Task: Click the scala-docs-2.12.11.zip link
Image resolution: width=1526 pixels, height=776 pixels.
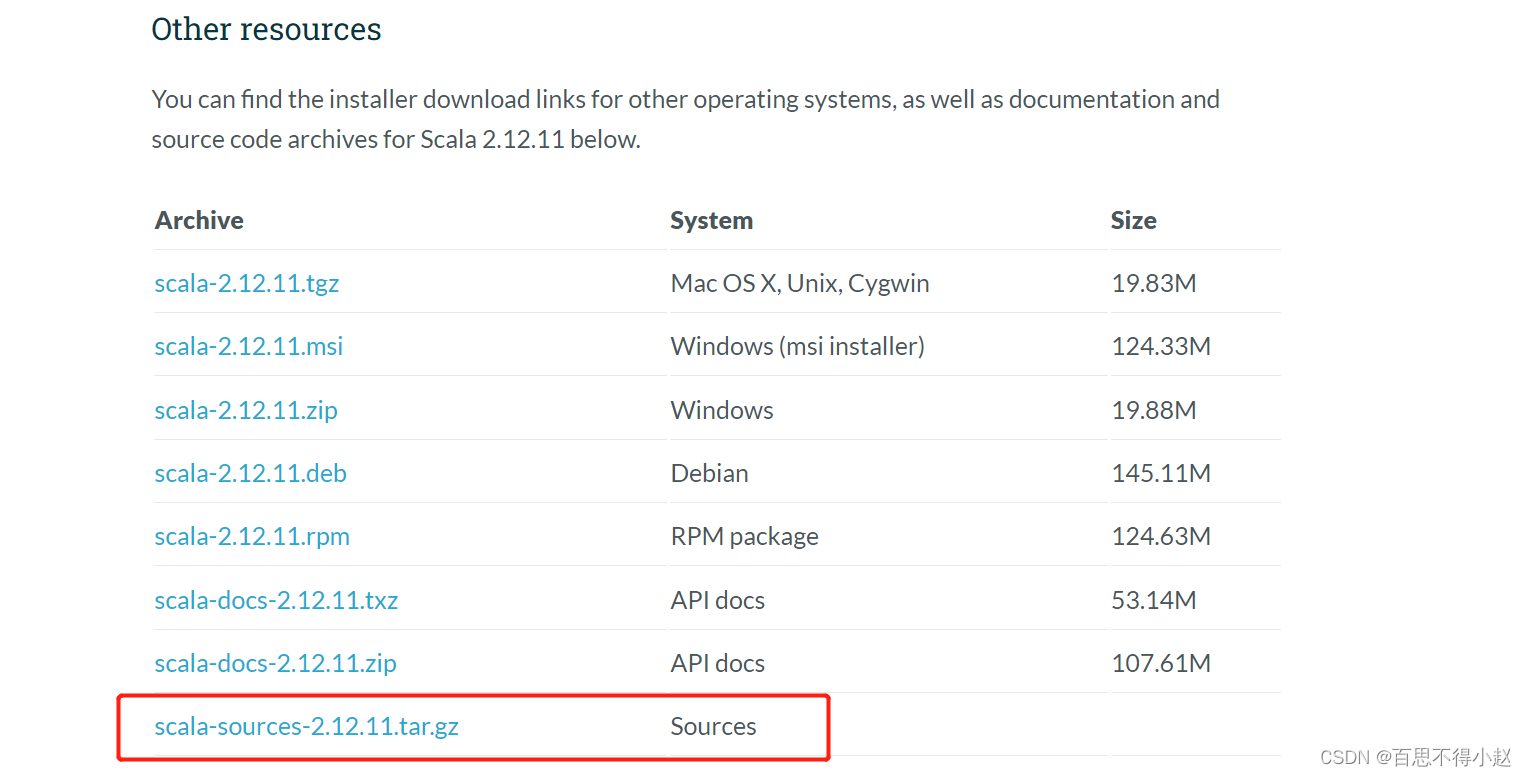Action: point(276,663)
